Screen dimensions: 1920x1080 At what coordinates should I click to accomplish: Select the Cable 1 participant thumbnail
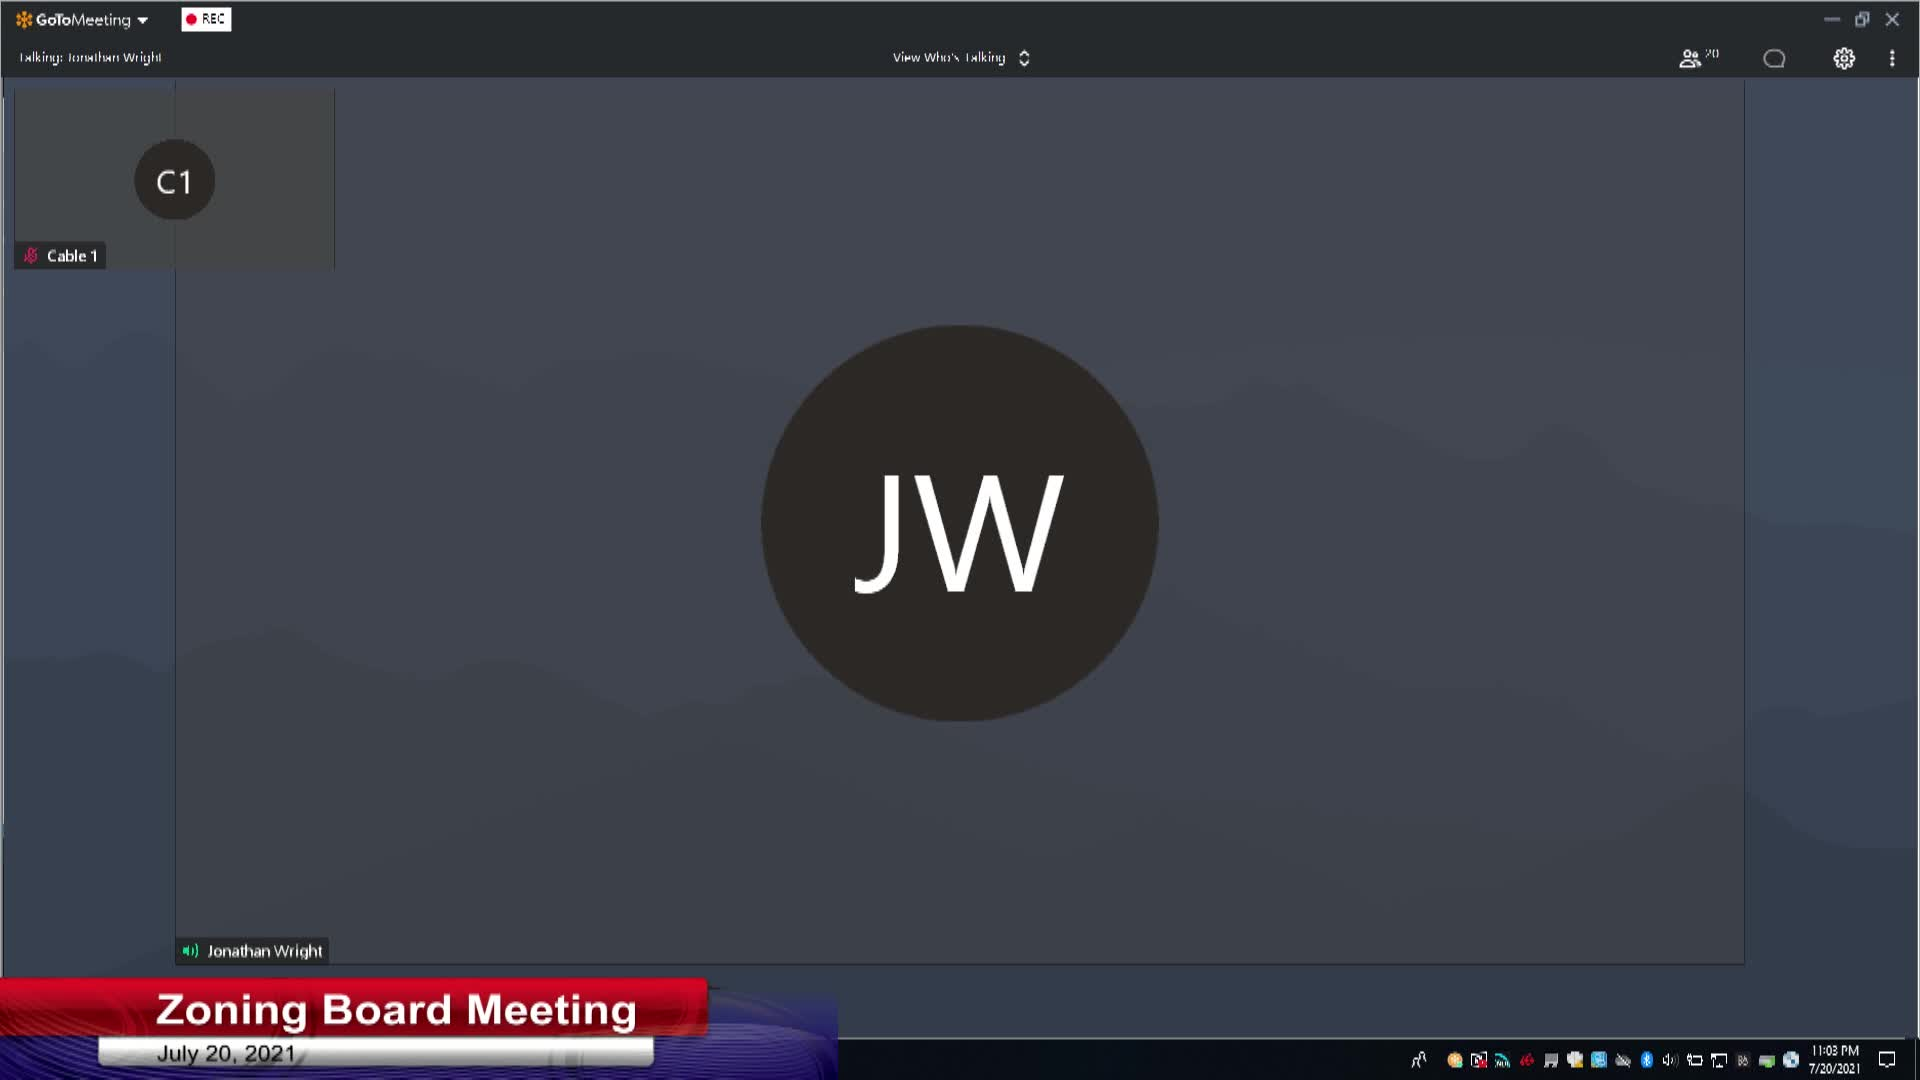pyautogui.click(x=174, y=179)
